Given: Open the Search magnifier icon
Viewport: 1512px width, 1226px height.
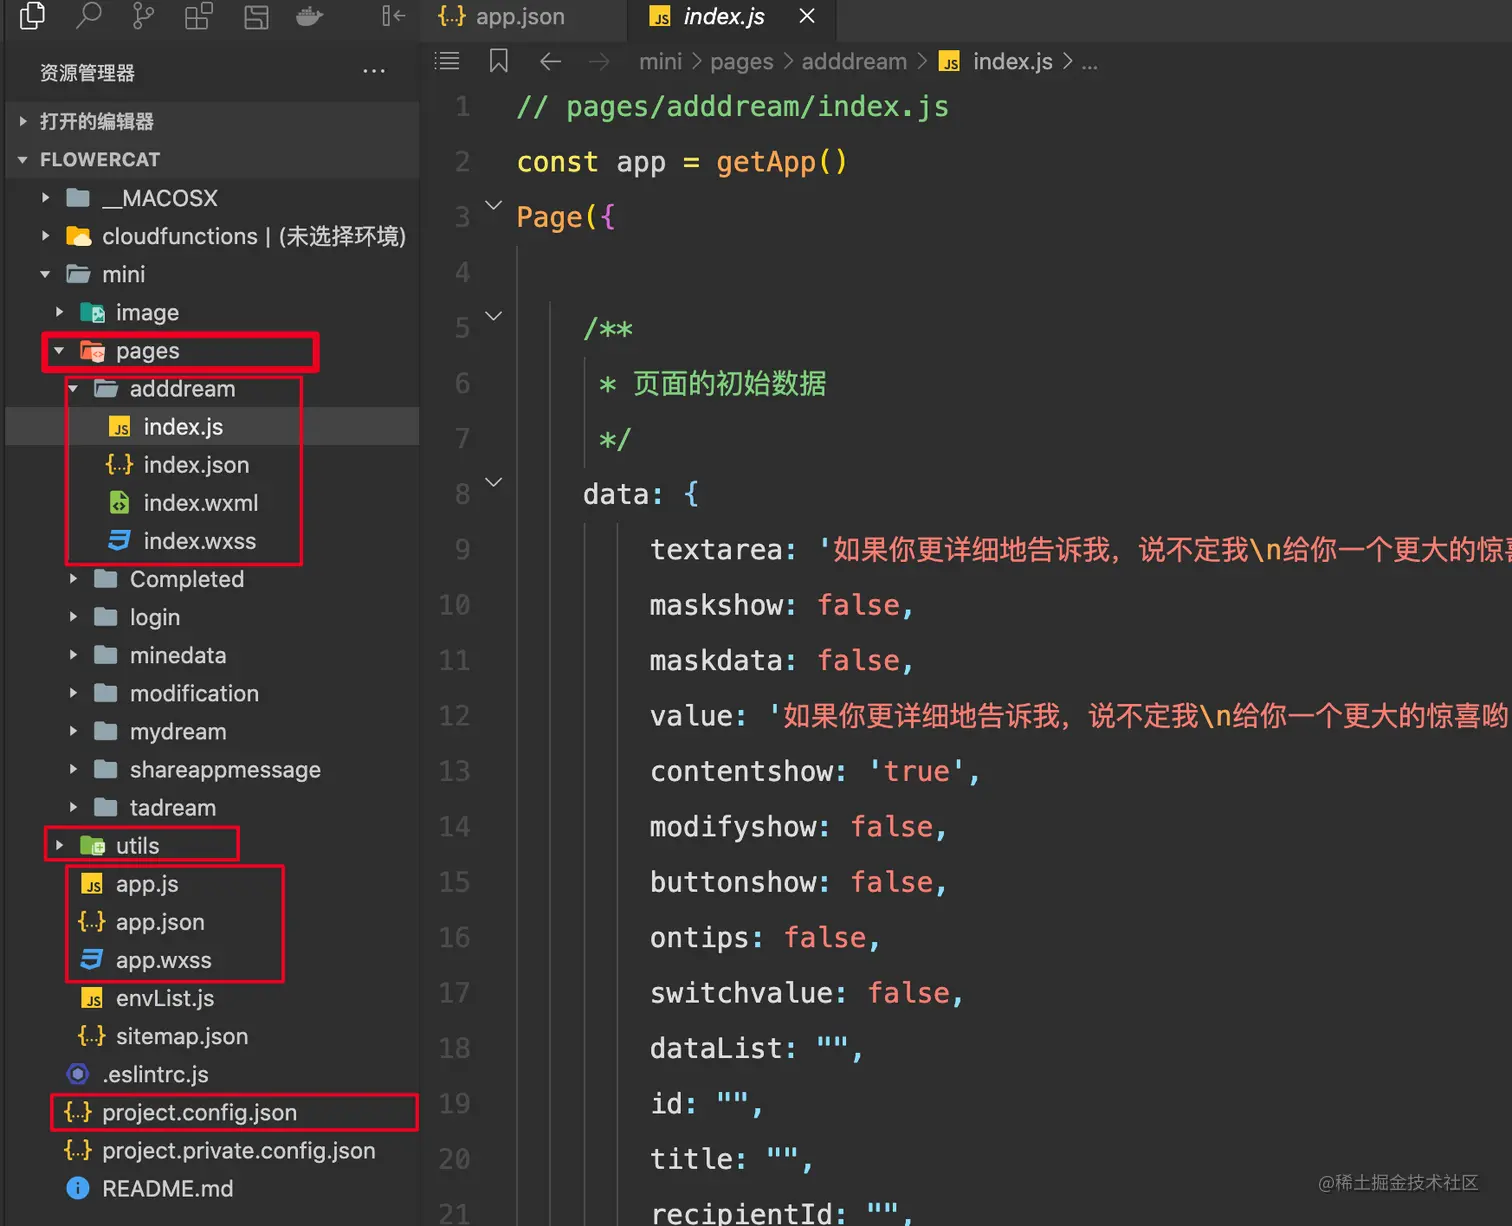Looking at the screenshot, I should tap(89, 16).
